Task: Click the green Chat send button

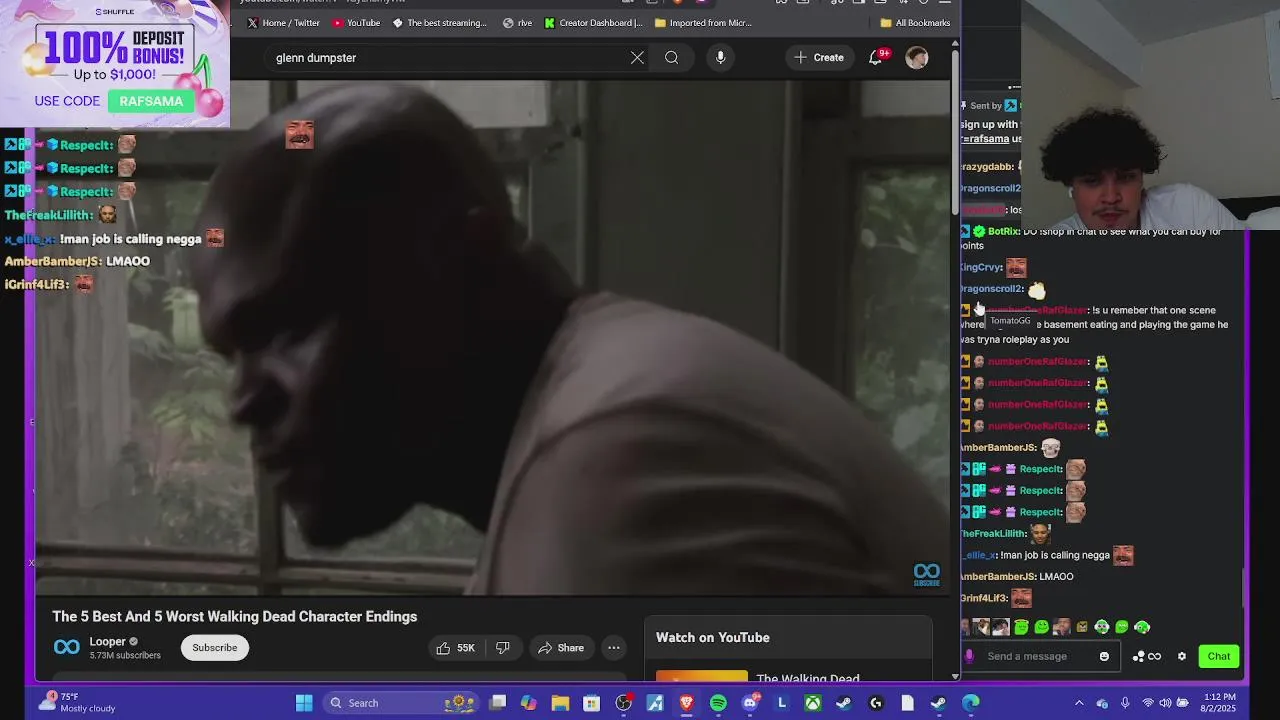Action: click(1218, 657)
